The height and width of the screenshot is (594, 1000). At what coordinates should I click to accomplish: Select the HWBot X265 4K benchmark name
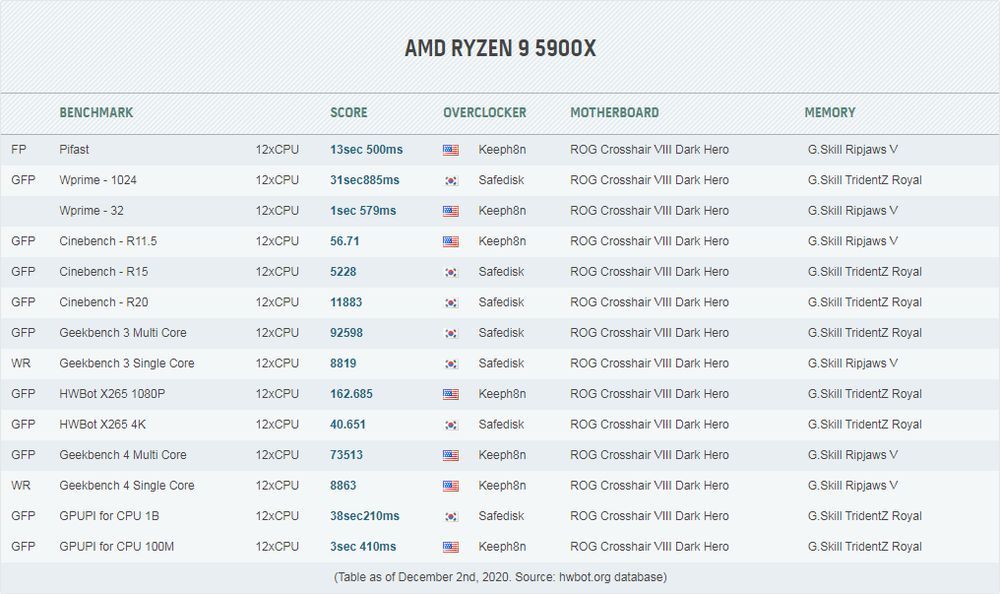click(102, 425)
